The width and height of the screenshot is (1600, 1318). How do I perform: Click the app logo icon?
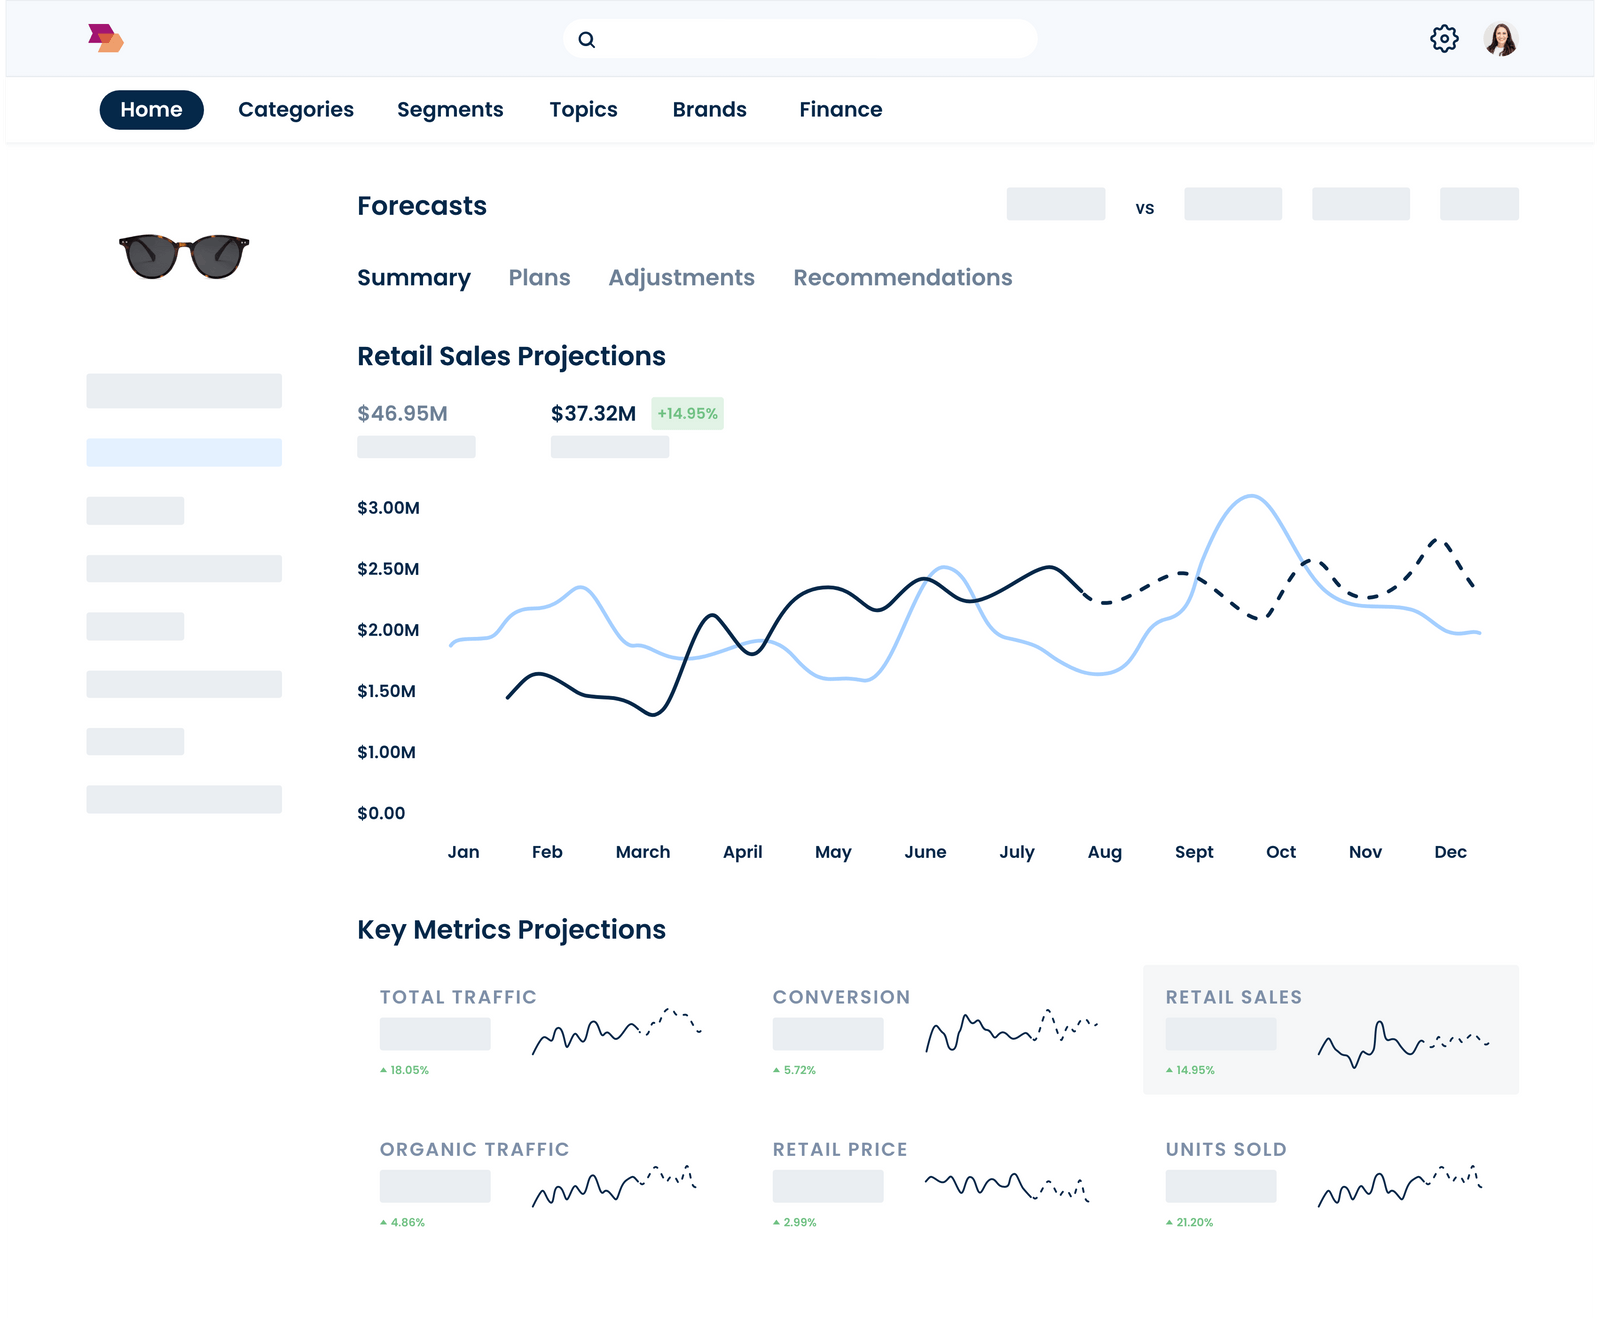[x=105, y=38]
